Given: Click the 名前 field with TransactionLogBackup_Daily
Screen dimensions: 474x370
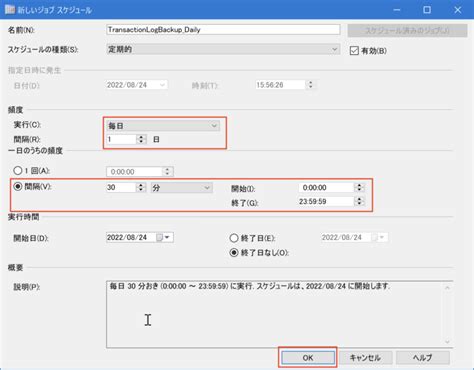Looking at the screenshot, I should pos(223,30).
